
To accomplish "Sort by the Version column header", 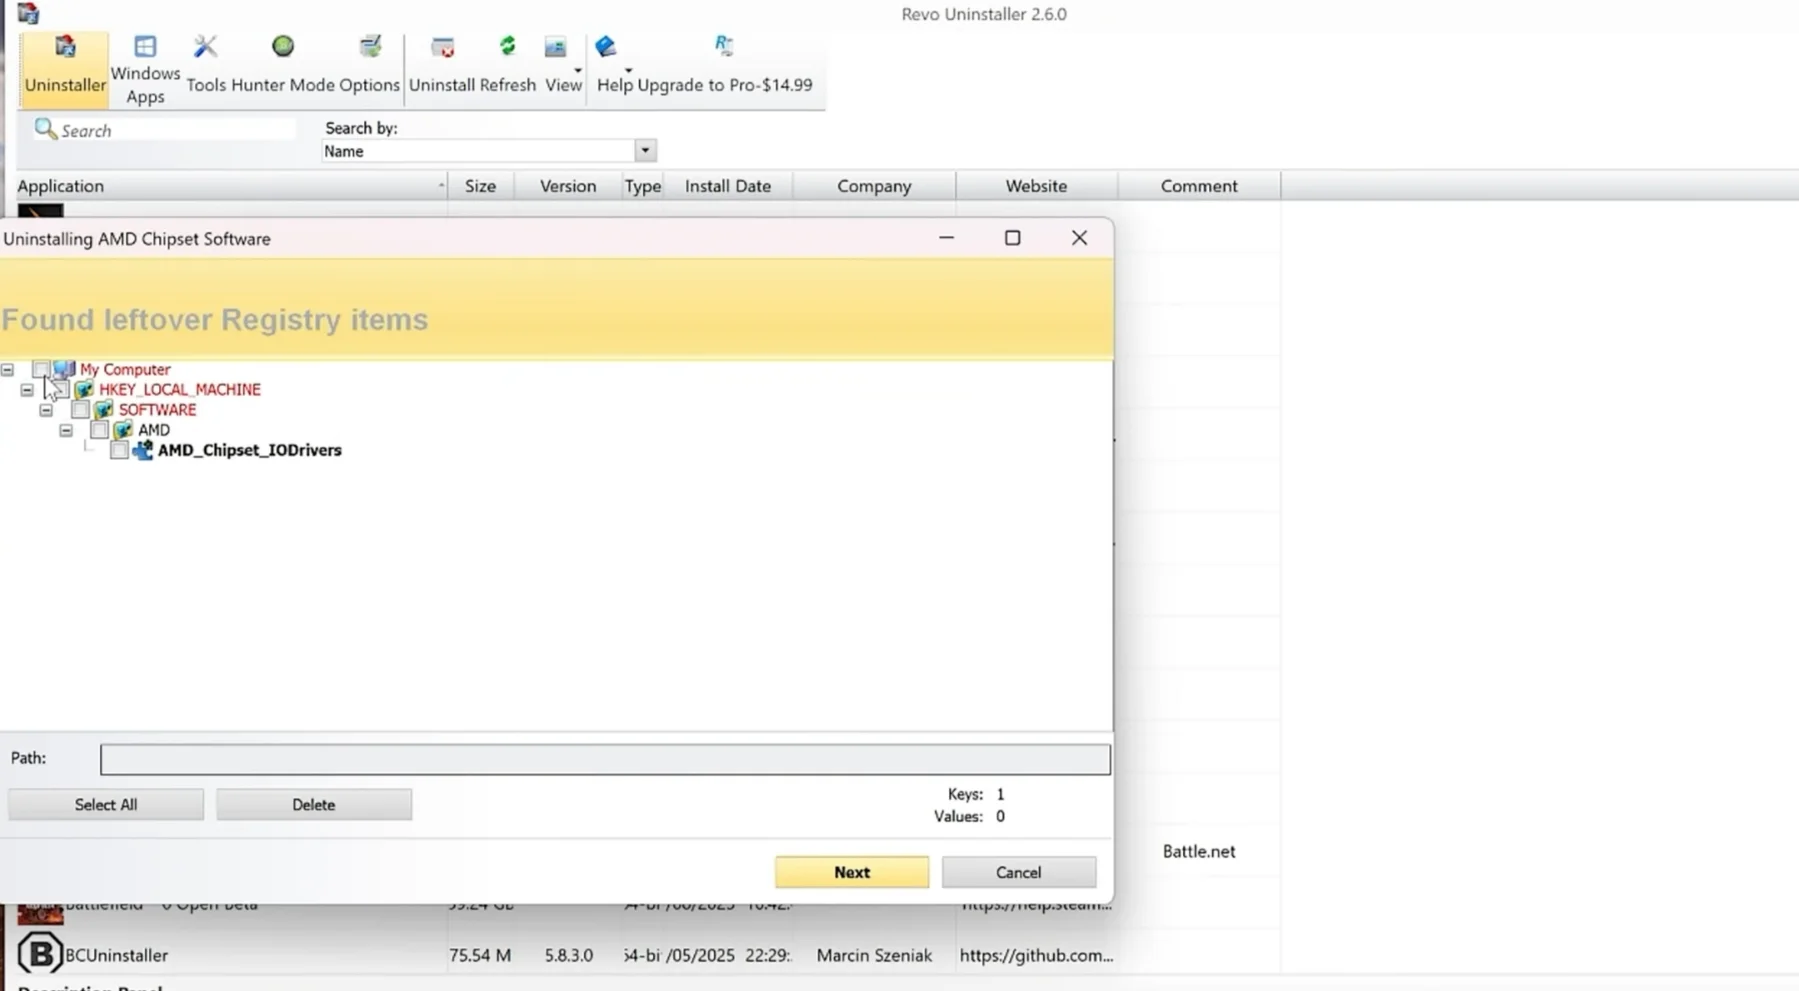I will click(x=568, y=186).
